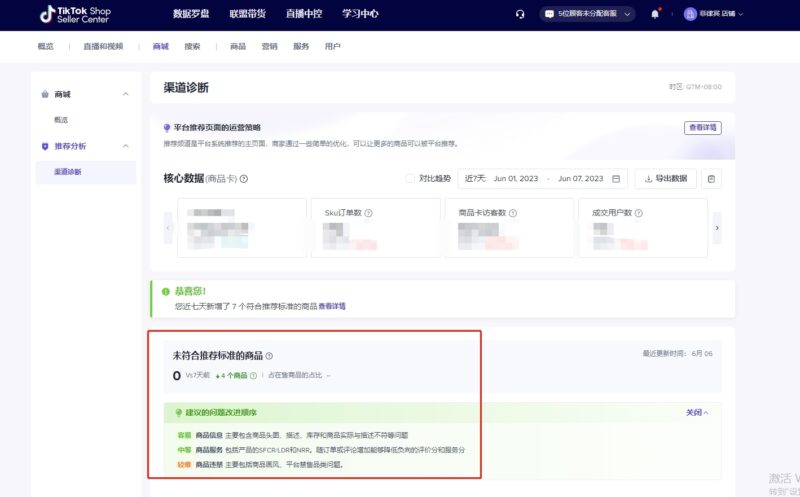Viewport: 800px width, 497px height.
Task: Switch to the 搜索 tab
Action: click(x=192, y=46)
